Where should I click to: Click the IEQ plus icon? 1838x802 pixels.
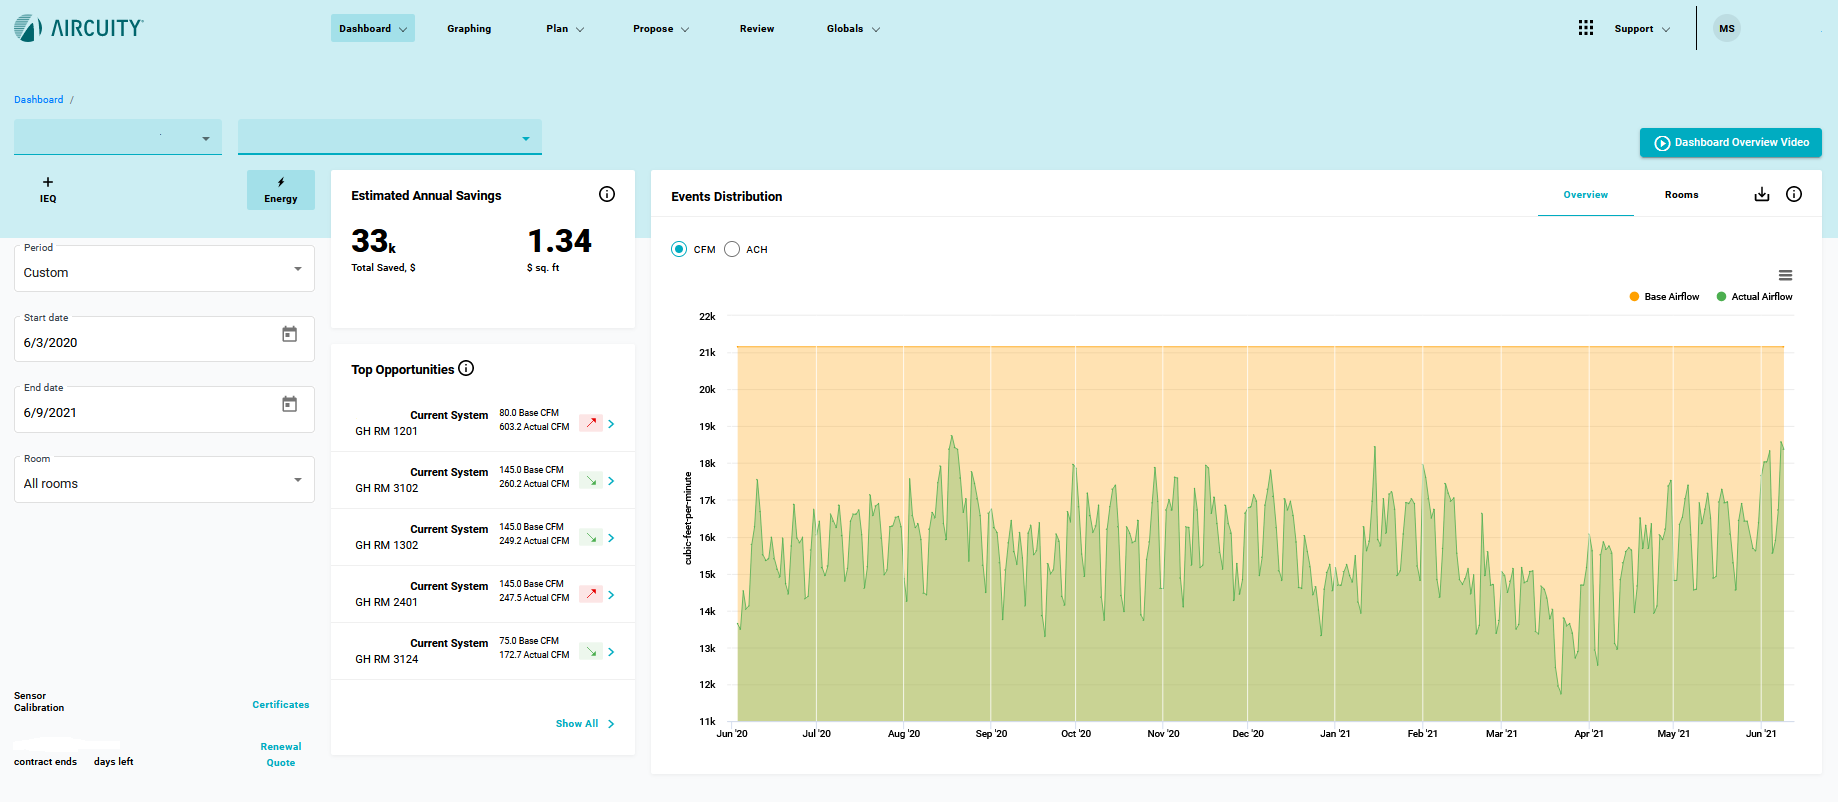[x=48, y=182]
